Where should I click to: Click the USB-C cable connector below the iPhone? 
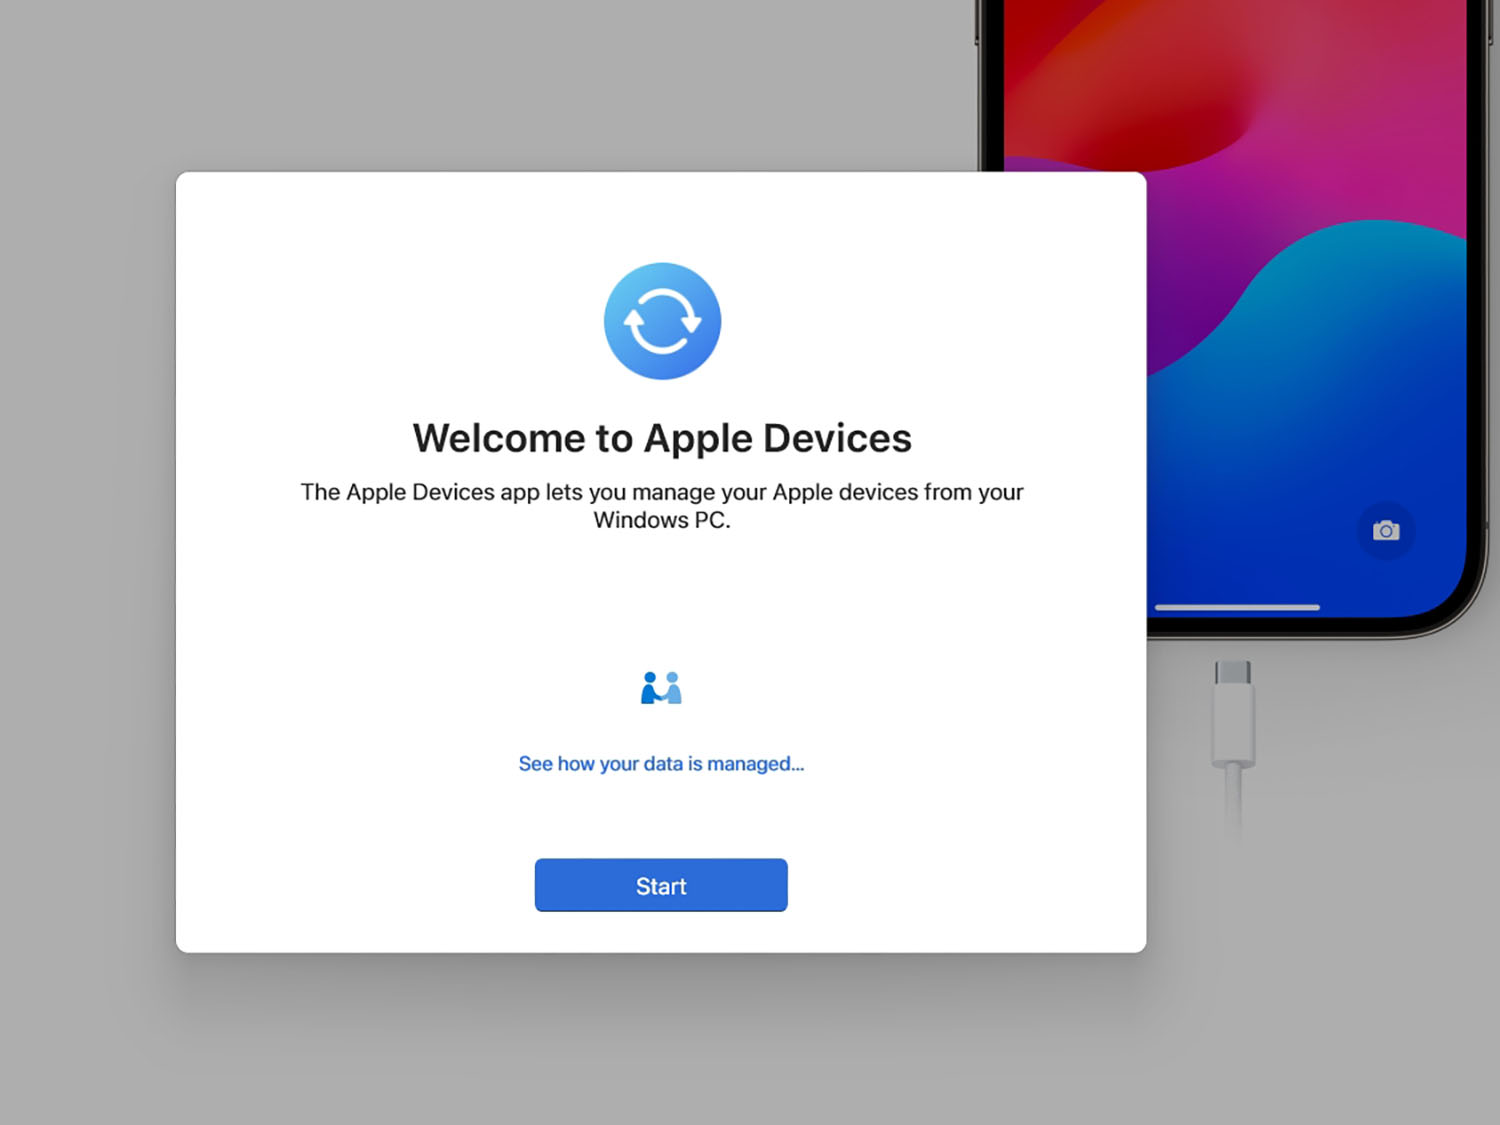[x=1233, y=713]
